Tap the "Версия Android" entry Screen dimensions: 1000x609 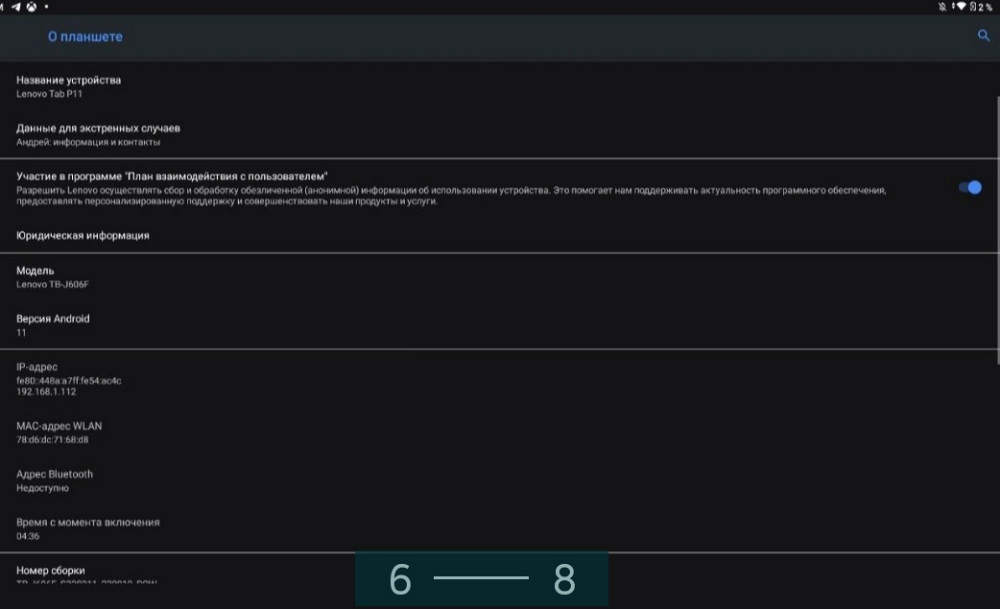[52, 325]
